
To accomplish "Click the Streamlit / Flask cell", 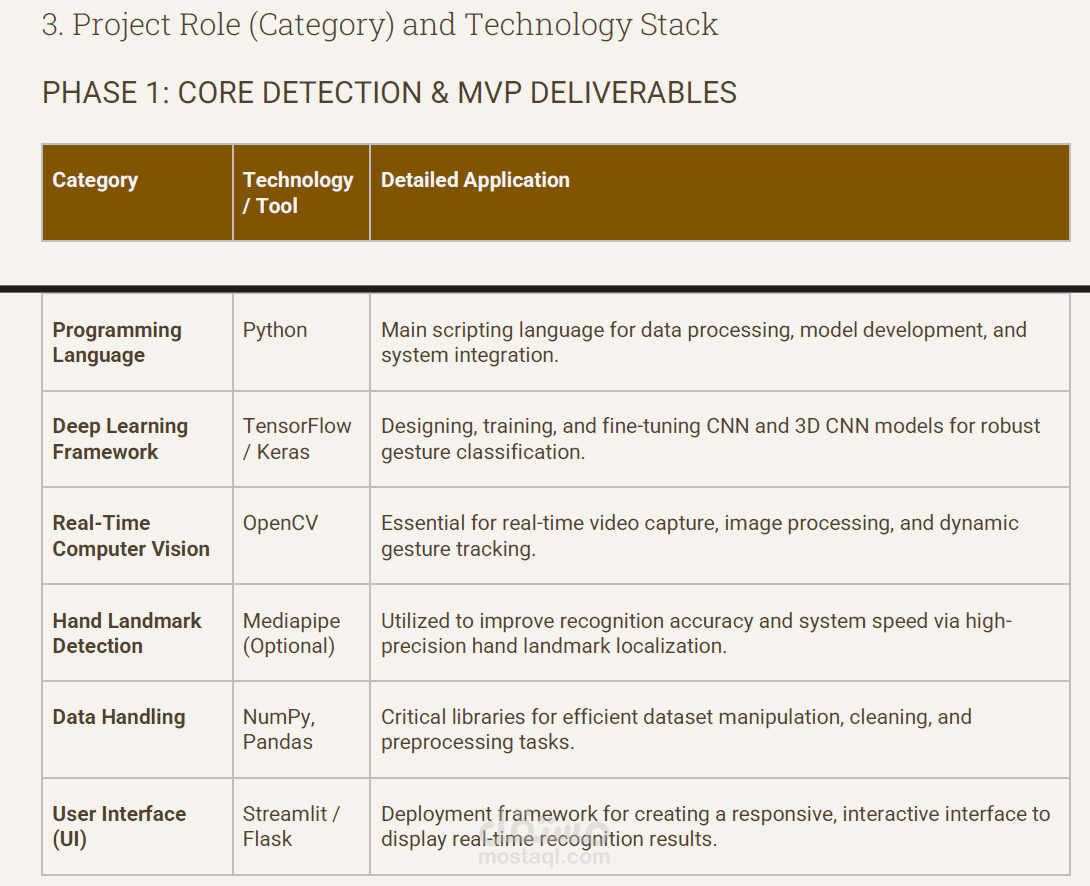I will [x=291, y=826].
